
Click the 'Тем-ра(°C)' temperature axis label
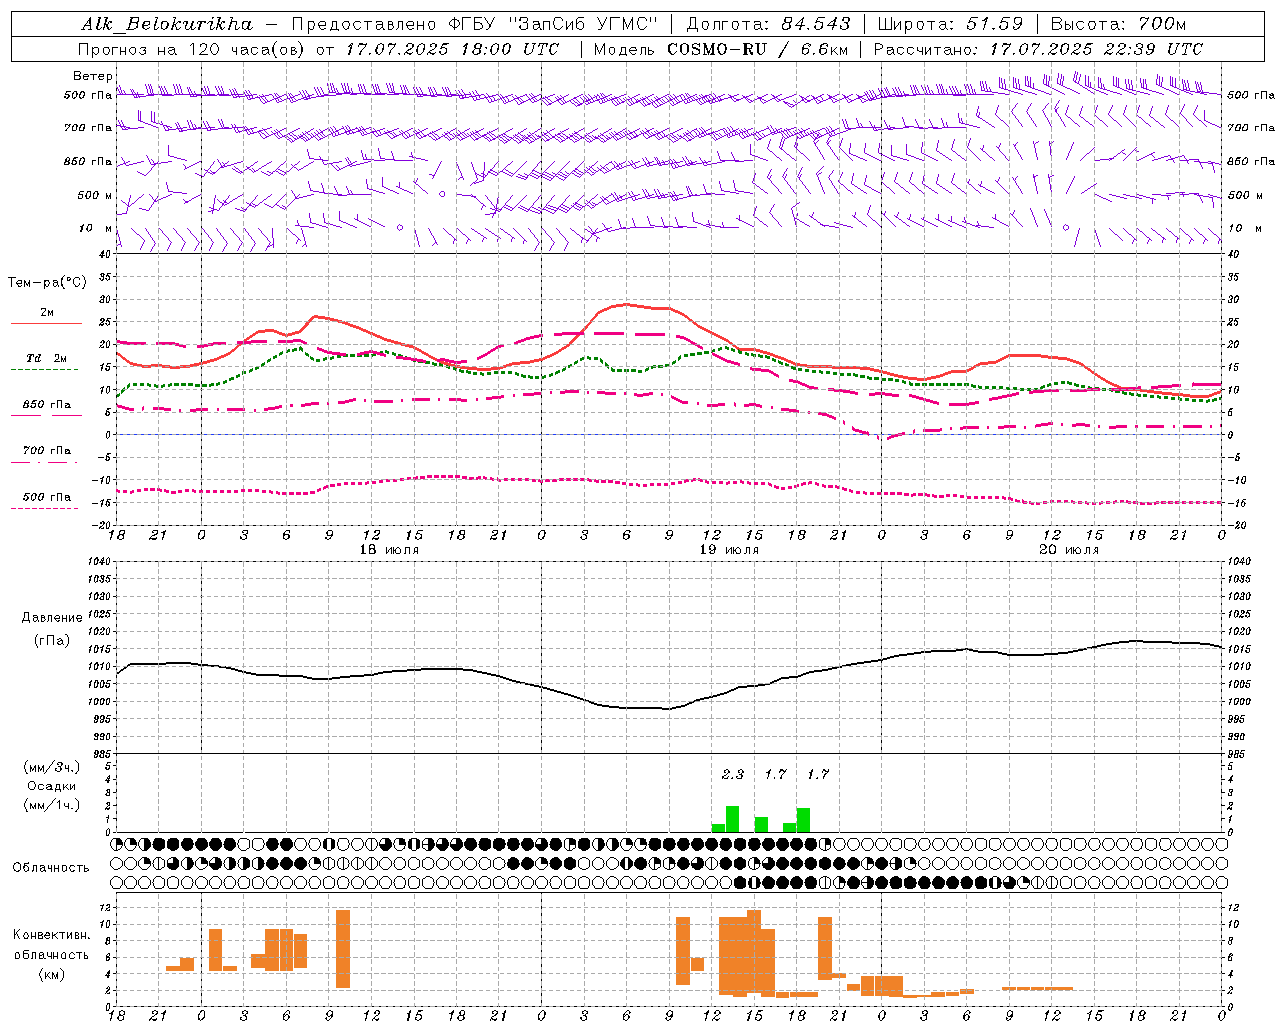tap(47, 283)
